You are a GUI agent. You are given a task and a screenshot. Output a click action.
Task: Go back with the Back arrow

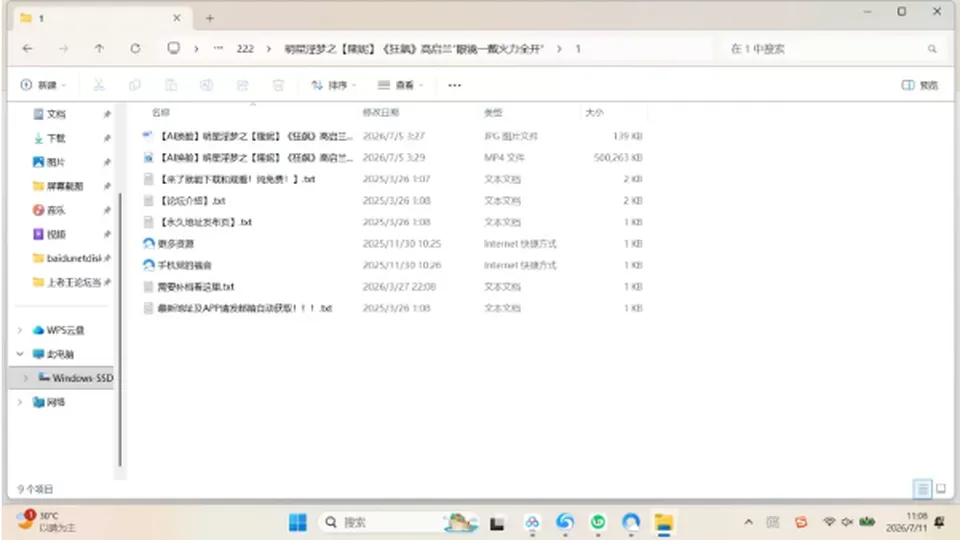click(28, 48)
